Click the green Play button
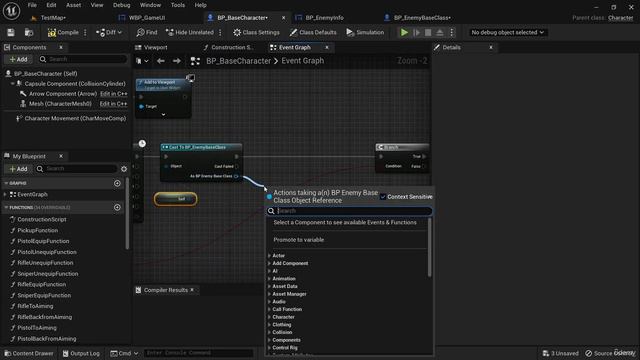Image resolution: width=640 pixels, height=360 pixels. click(404, 32)
